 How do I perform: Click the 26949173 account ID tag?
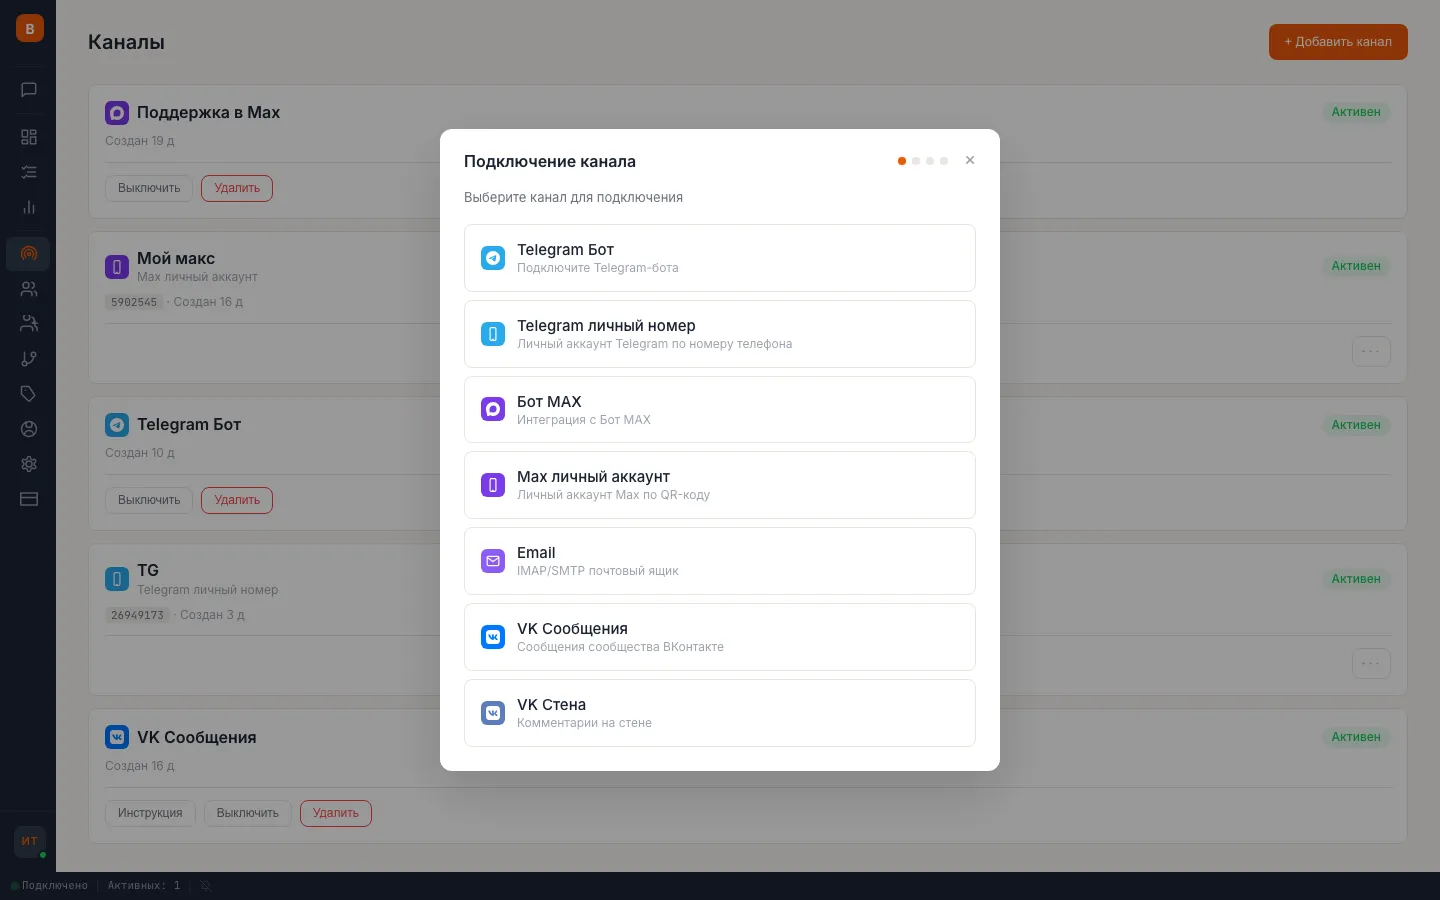click(137, 615)
